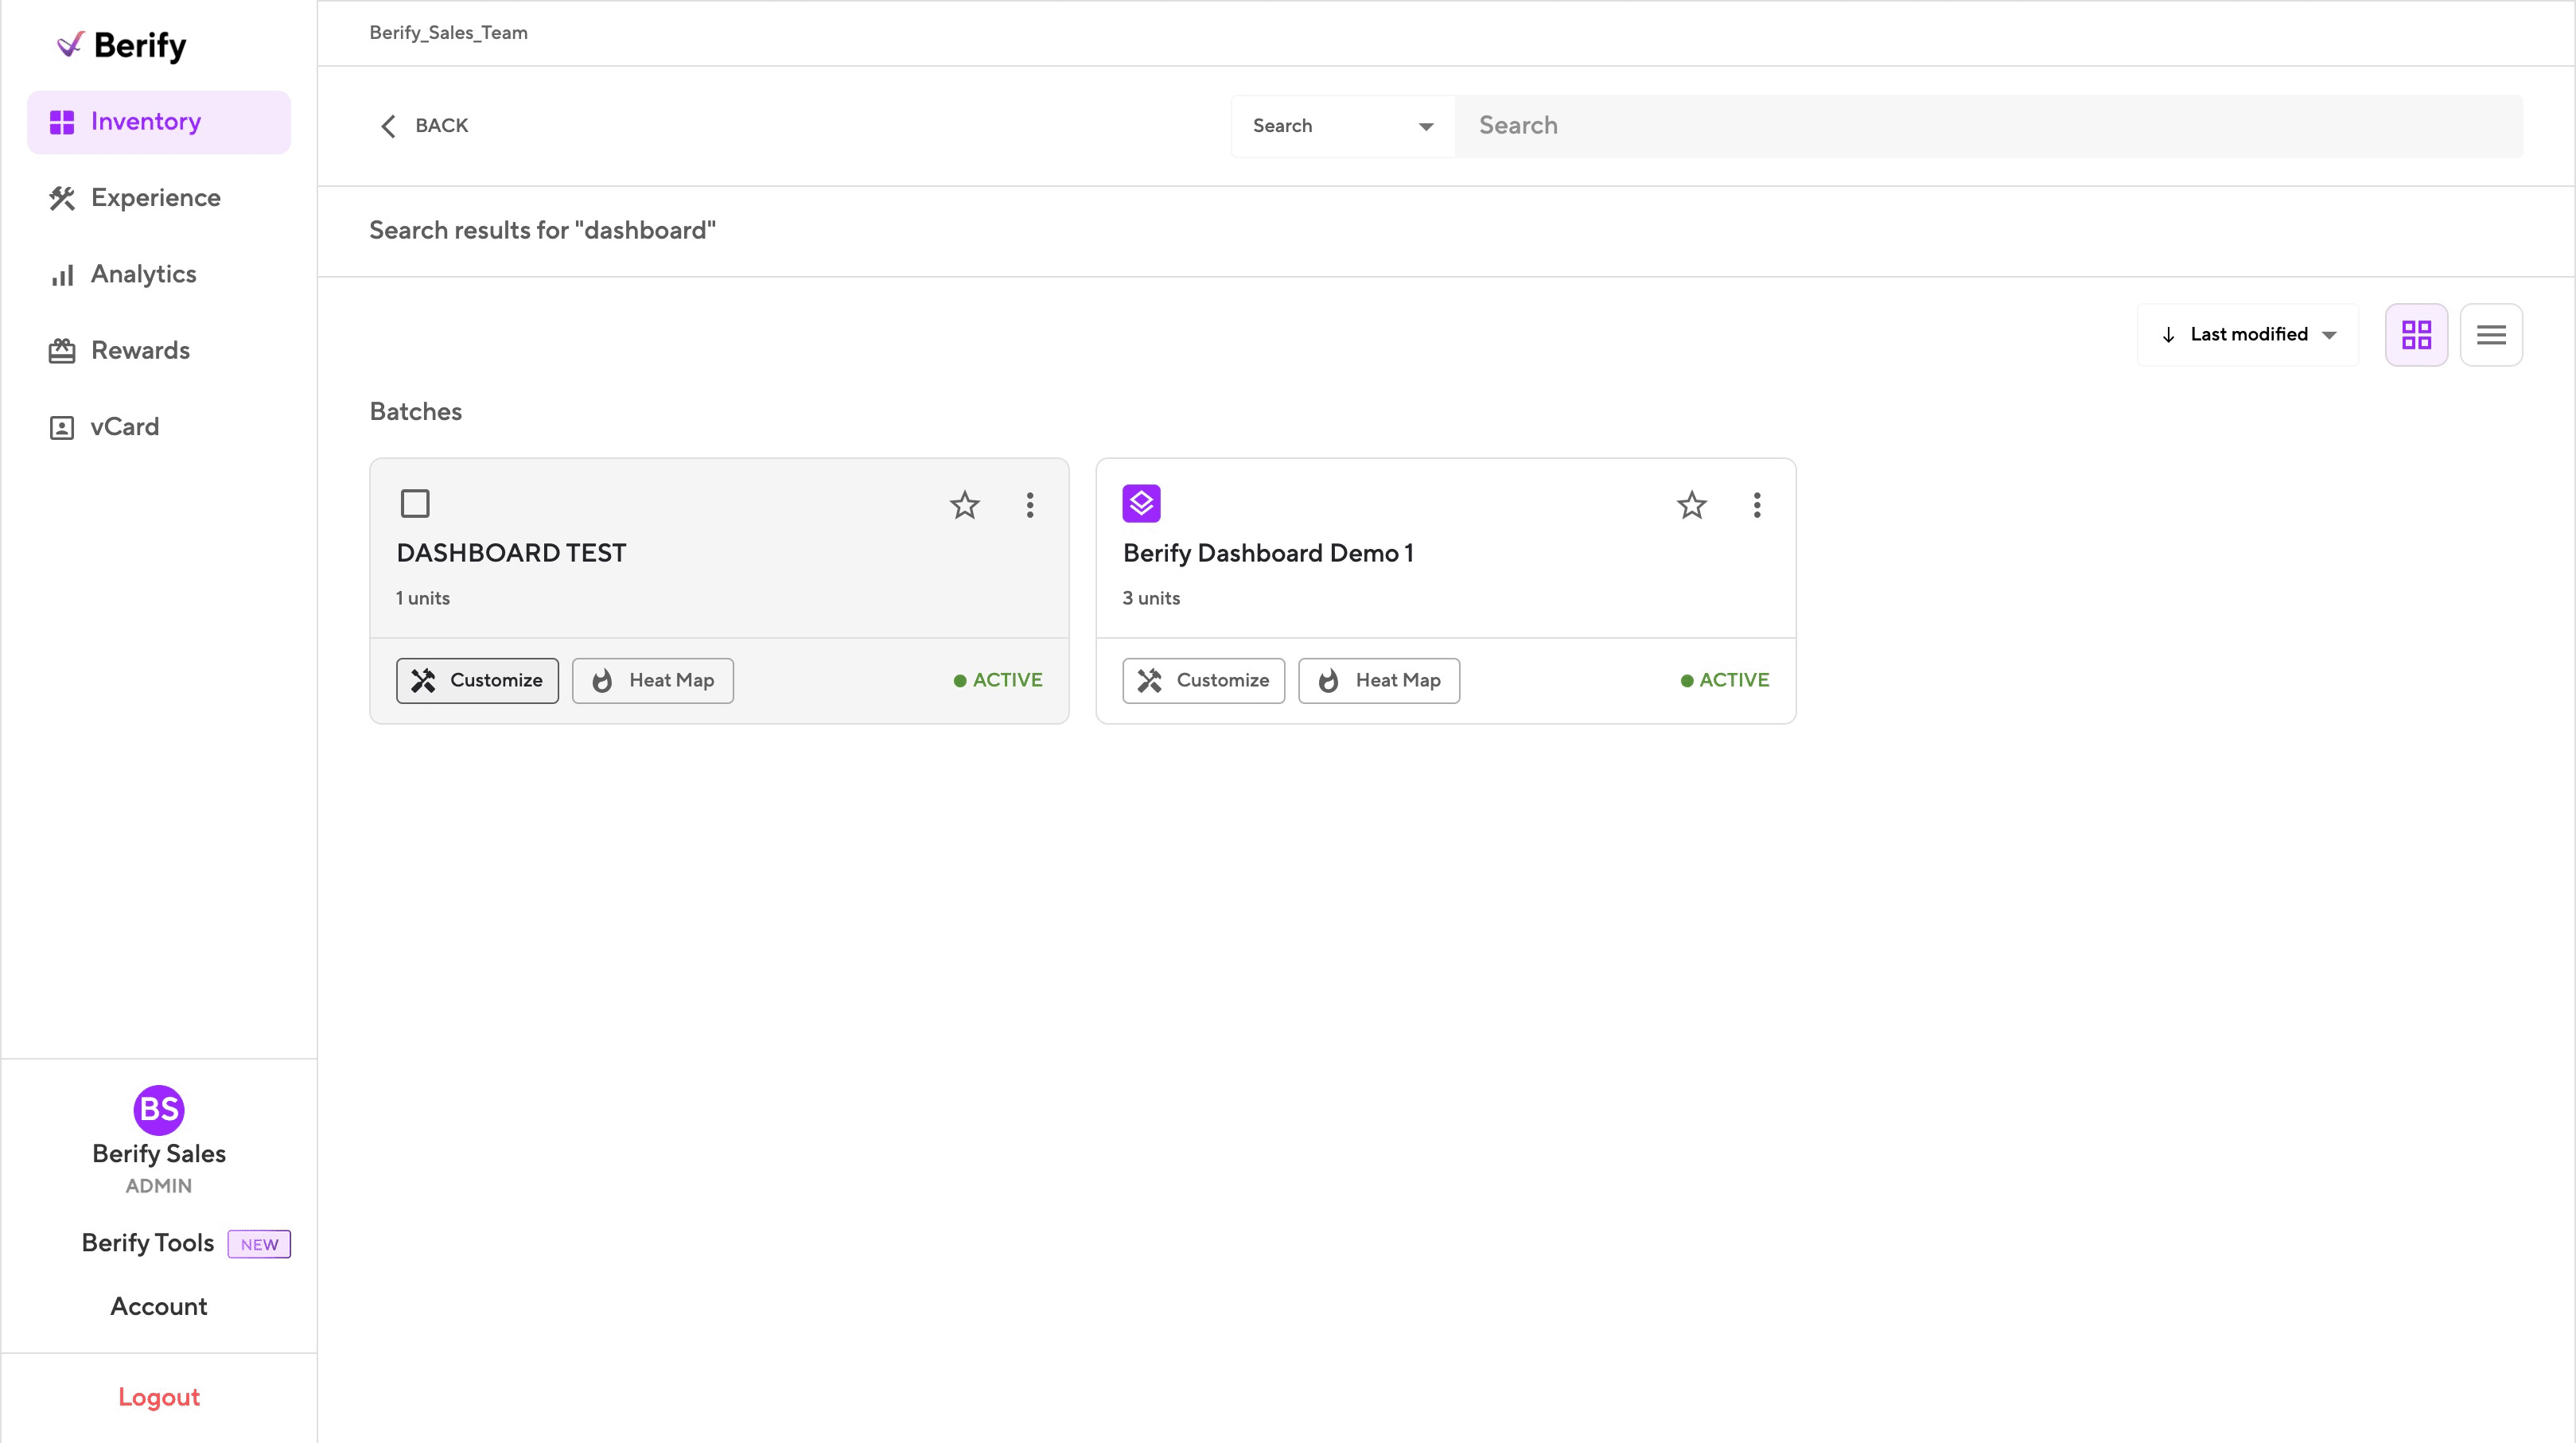The height and width of the screenshot is (1443, 2576).
Task: Click Logout
Action: (x=159, y=1397)
